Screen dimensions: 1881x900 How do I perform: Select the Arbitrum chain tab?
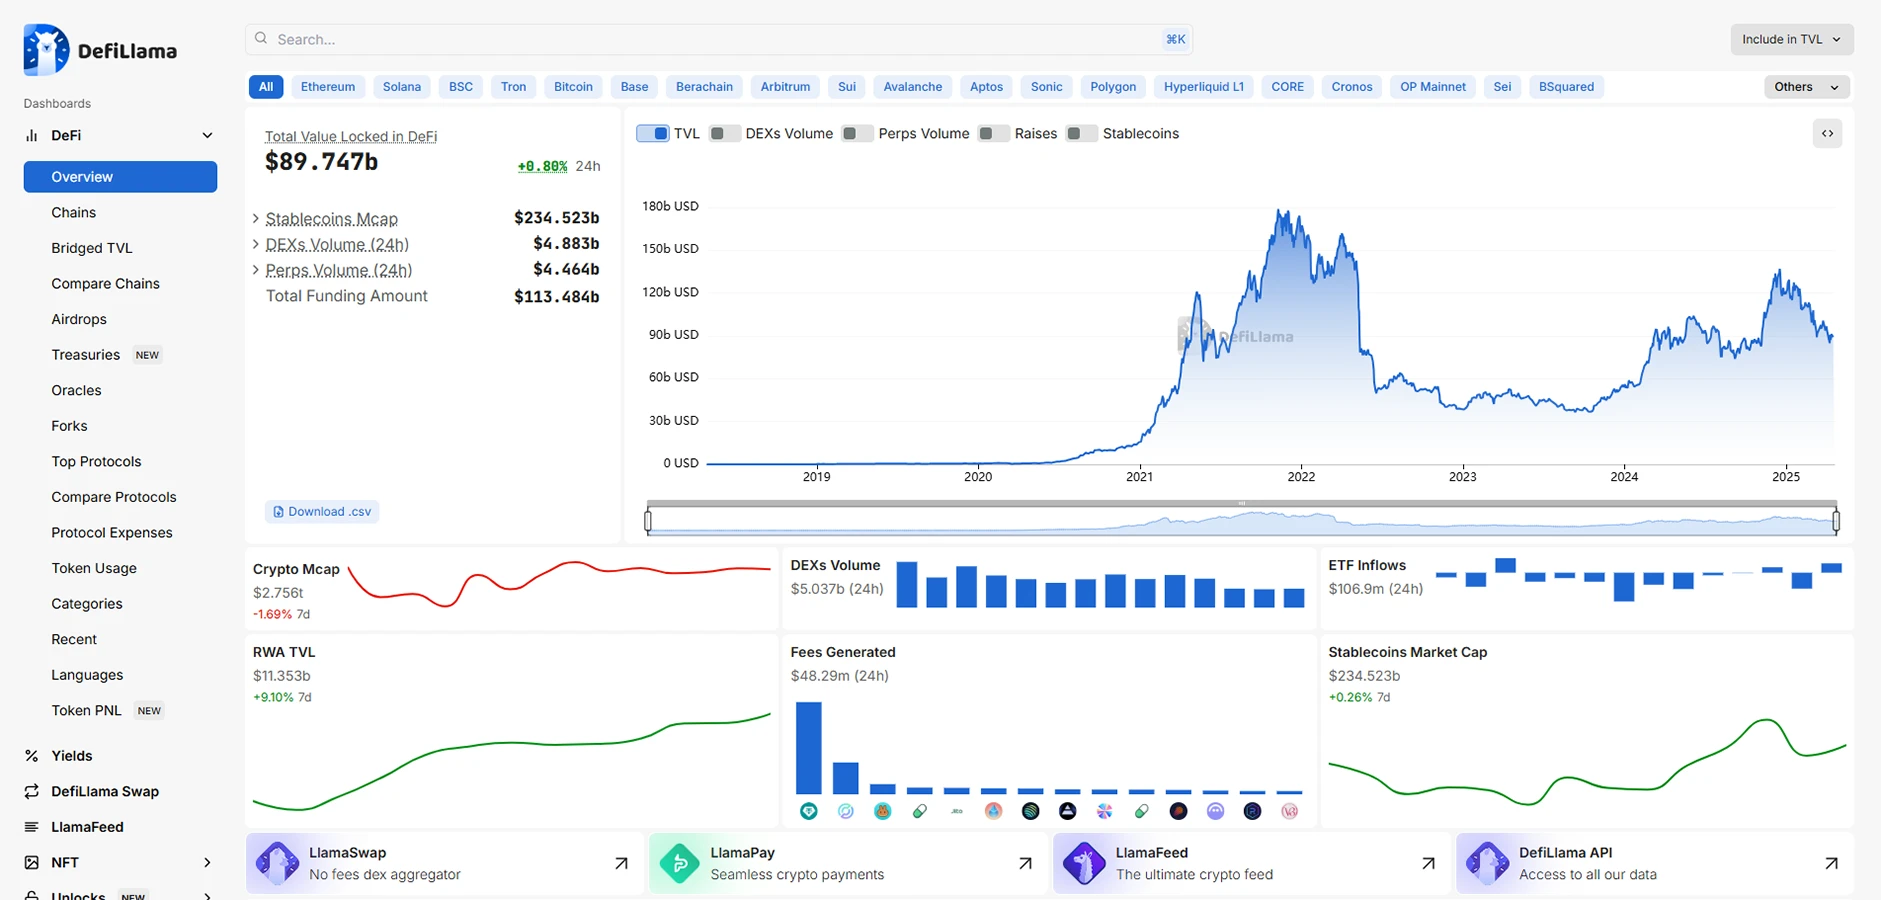785,87
